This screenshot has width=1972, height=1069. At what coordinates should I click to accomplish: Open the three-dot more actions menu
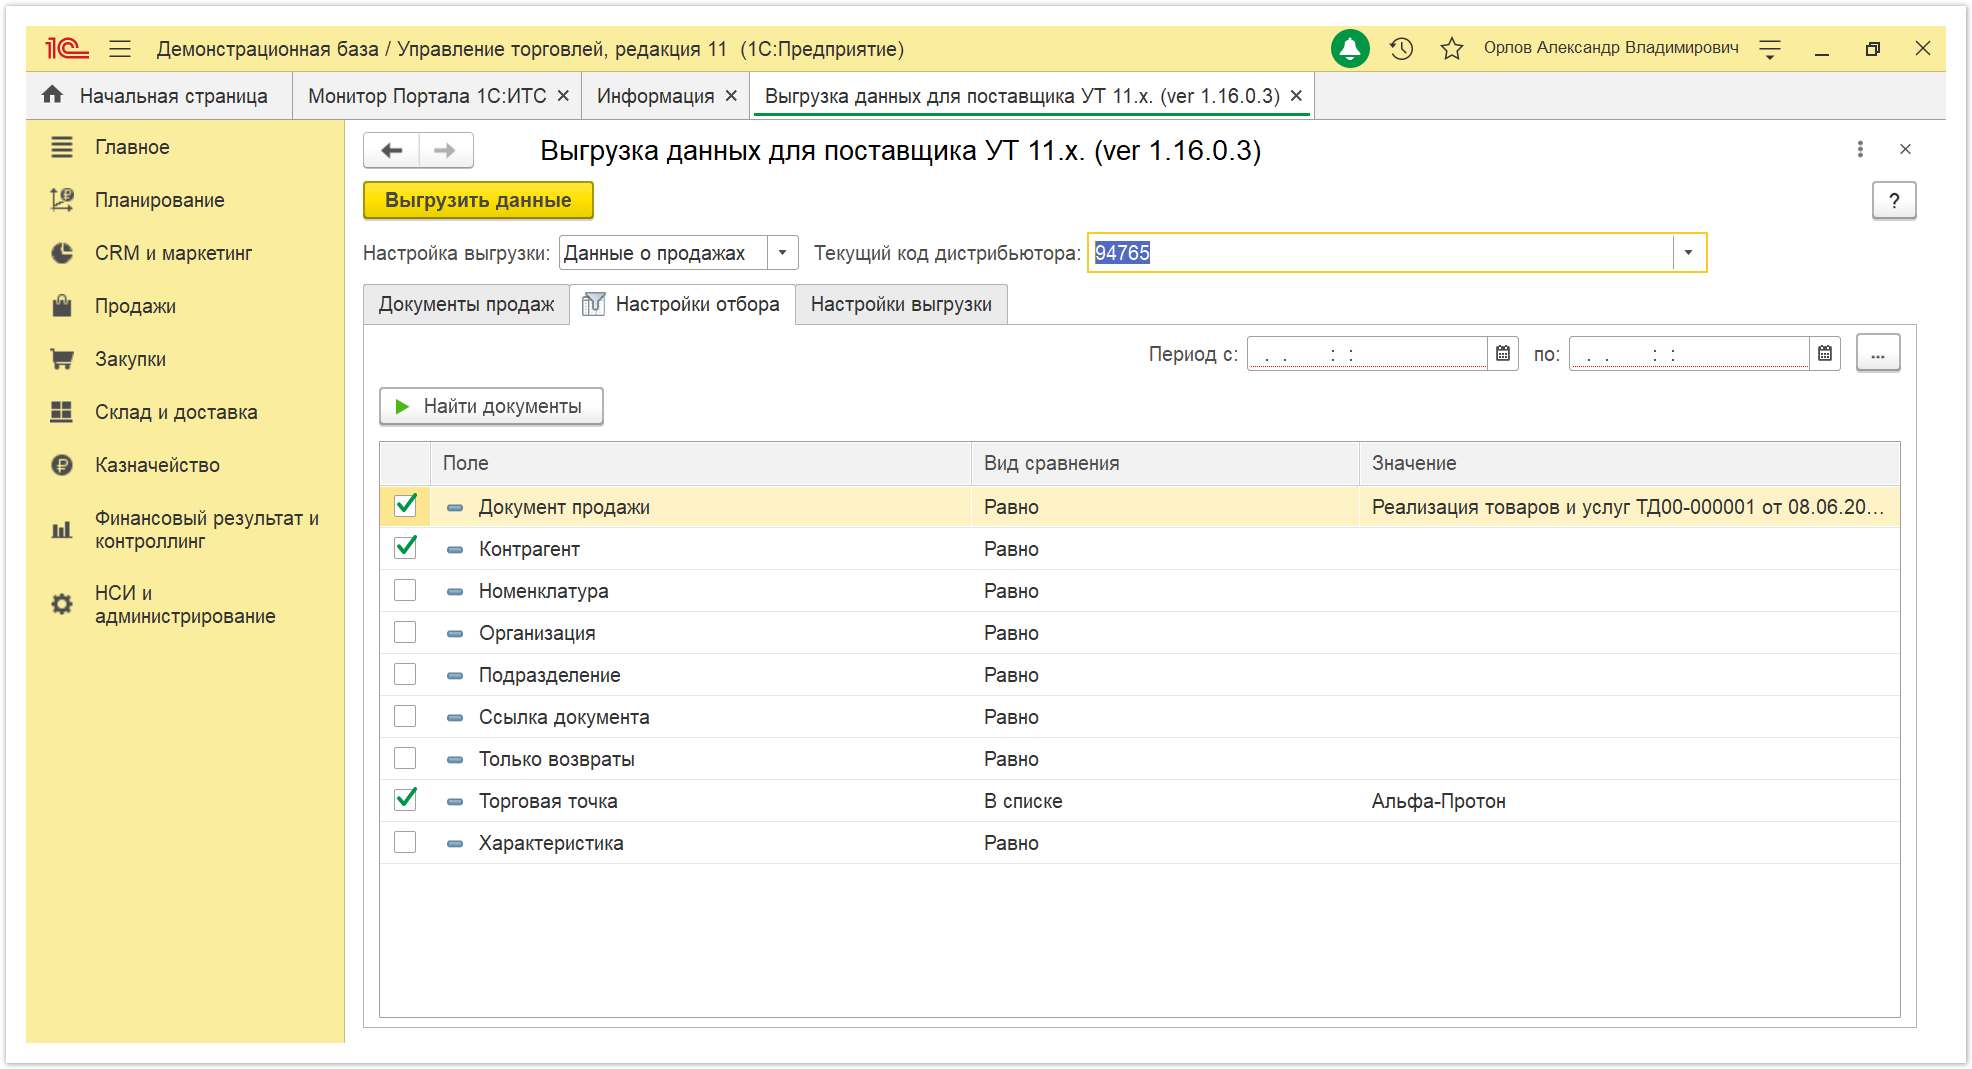(1860, 149)
